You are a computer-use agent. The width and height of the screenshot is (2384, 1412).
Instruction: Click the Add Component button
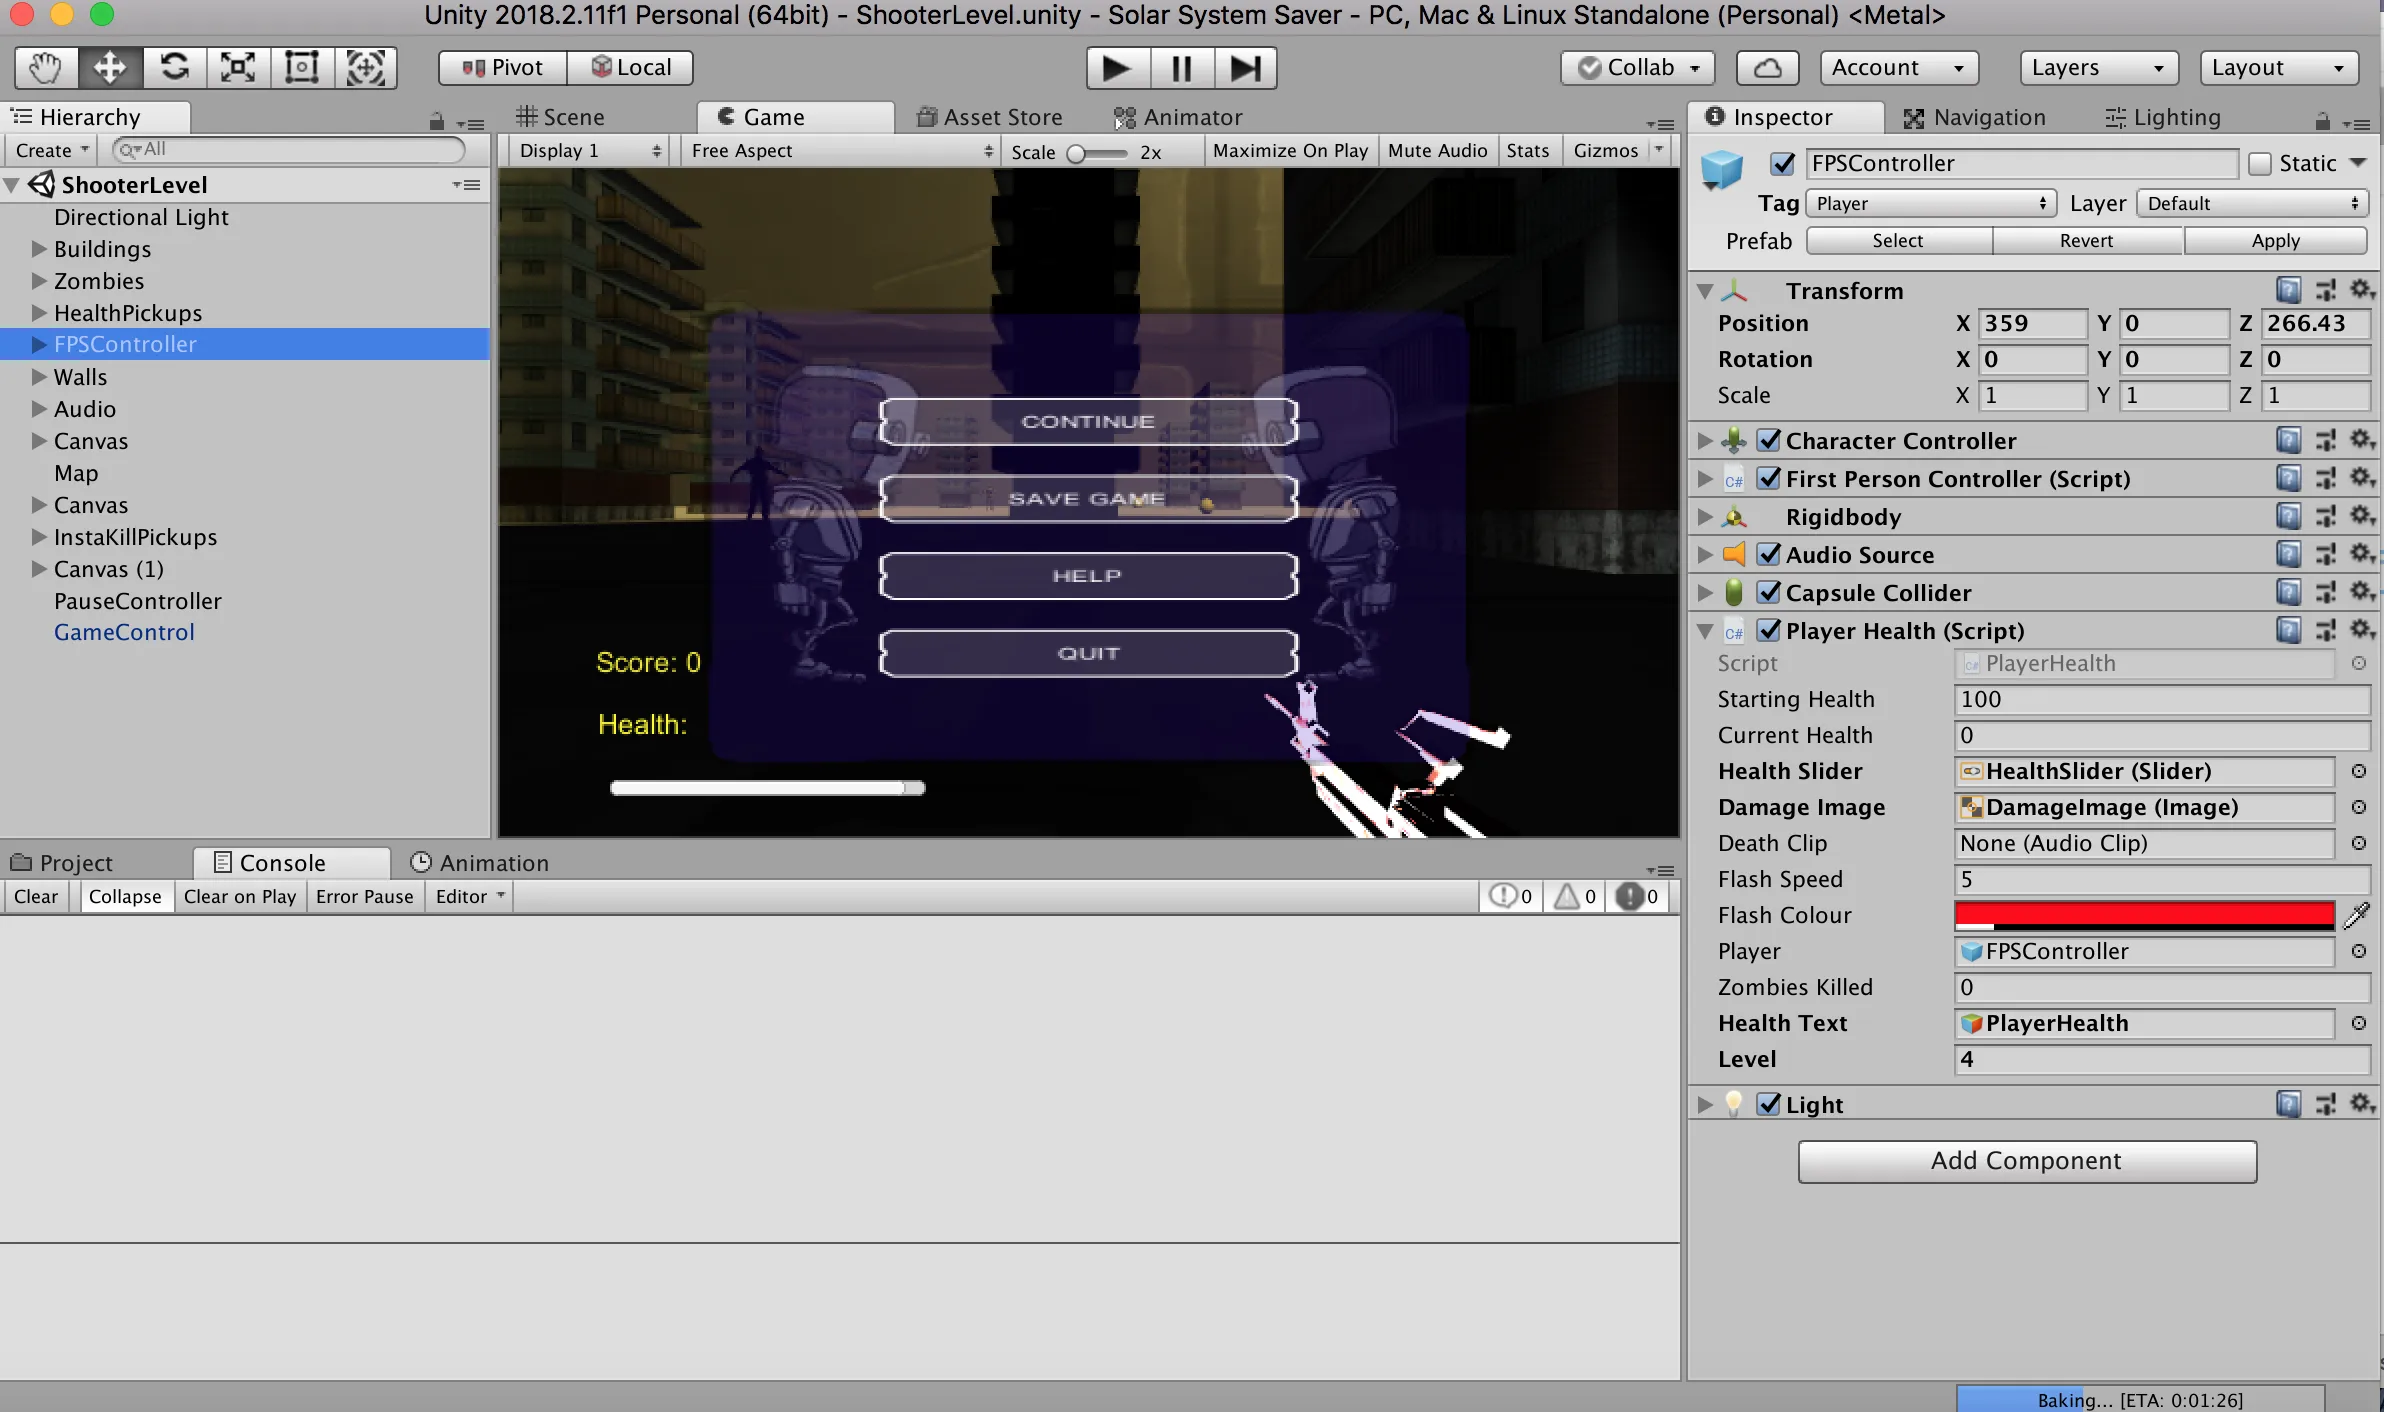click(2026, 1161)
